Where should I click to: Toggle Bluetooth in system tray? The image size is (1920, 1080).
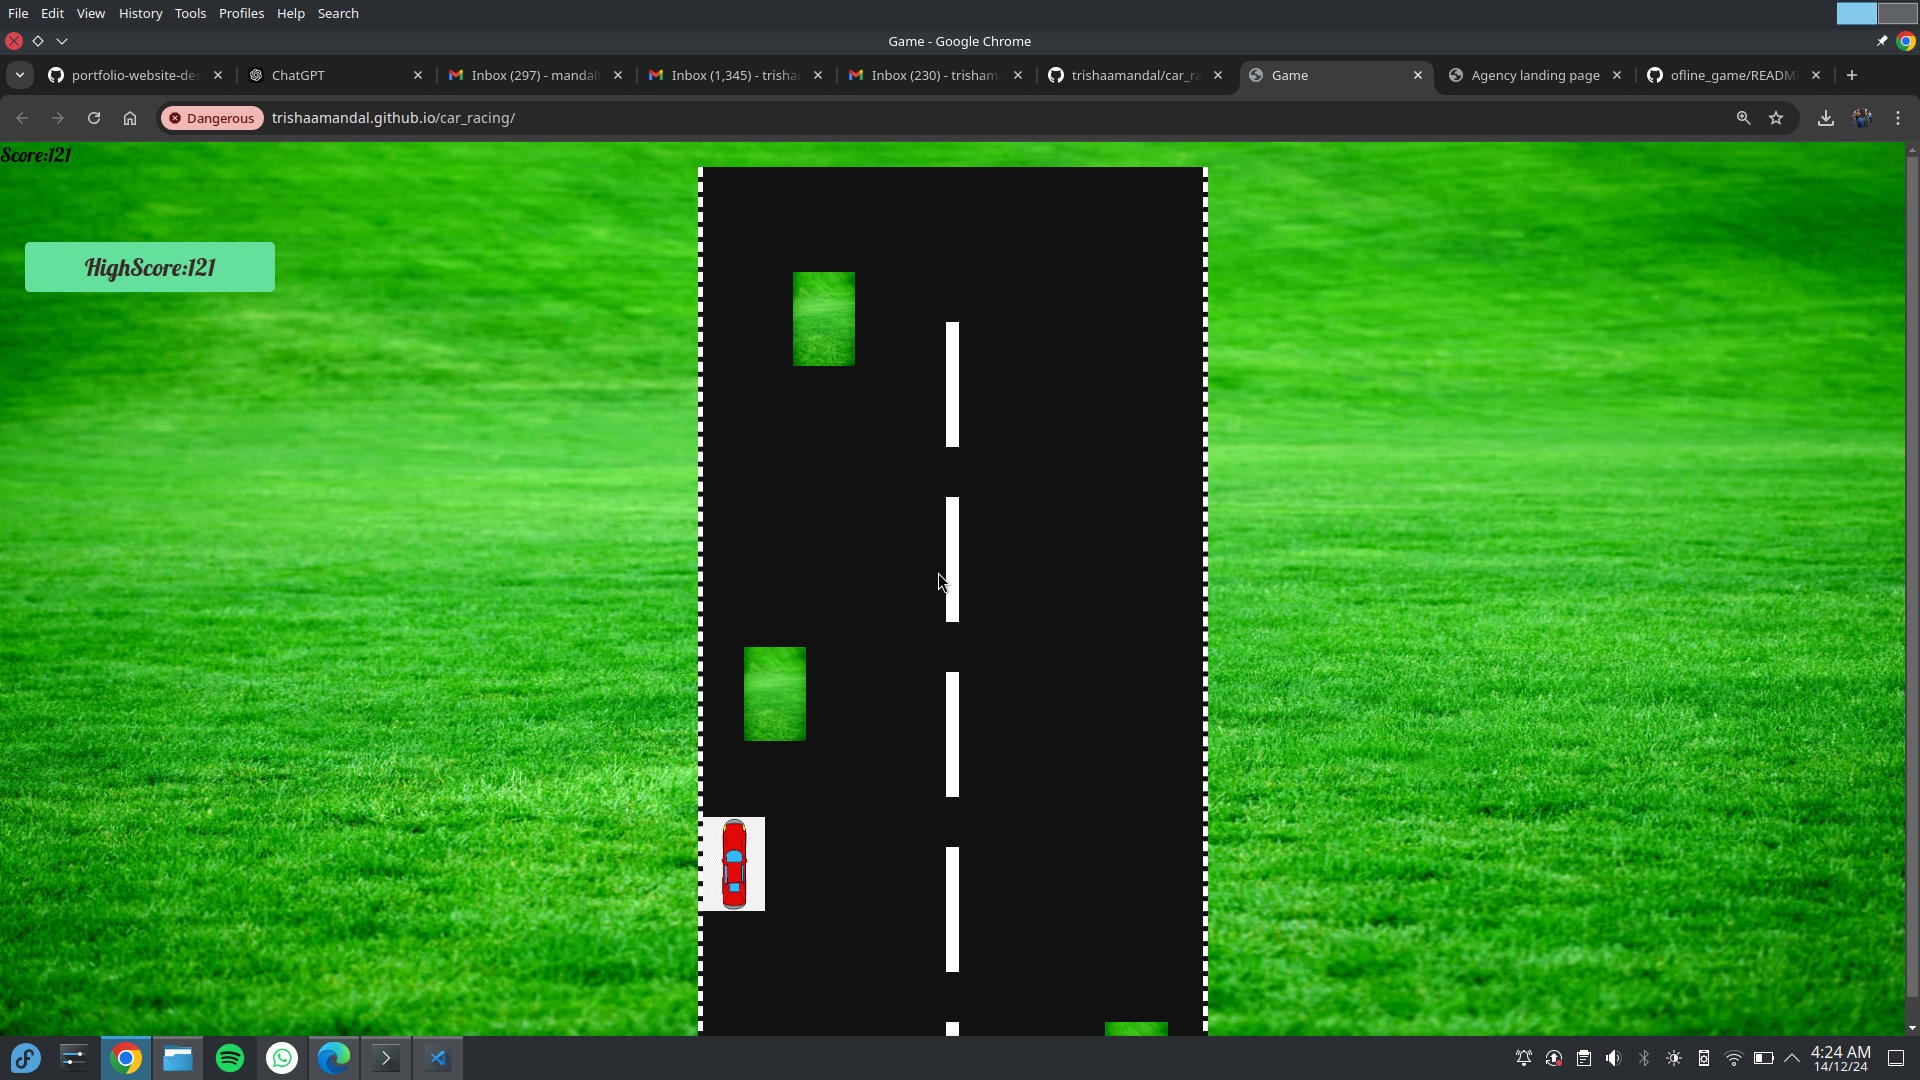[x=1644, y=1058]
